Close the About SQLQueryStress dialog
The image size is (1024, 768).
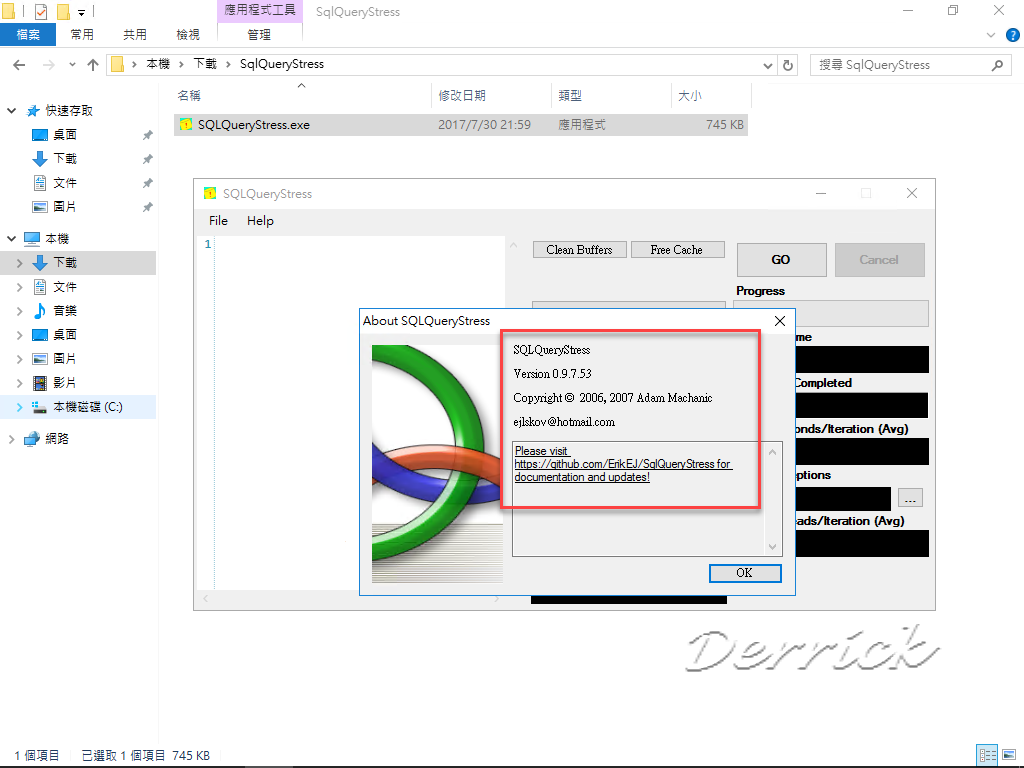[780, 321]
